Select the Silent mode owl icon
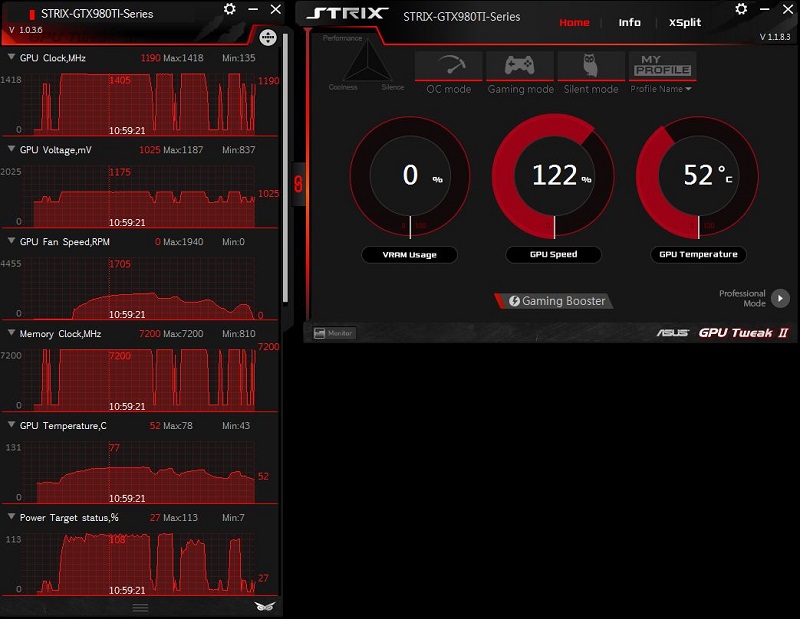 [x=591, y=66]
